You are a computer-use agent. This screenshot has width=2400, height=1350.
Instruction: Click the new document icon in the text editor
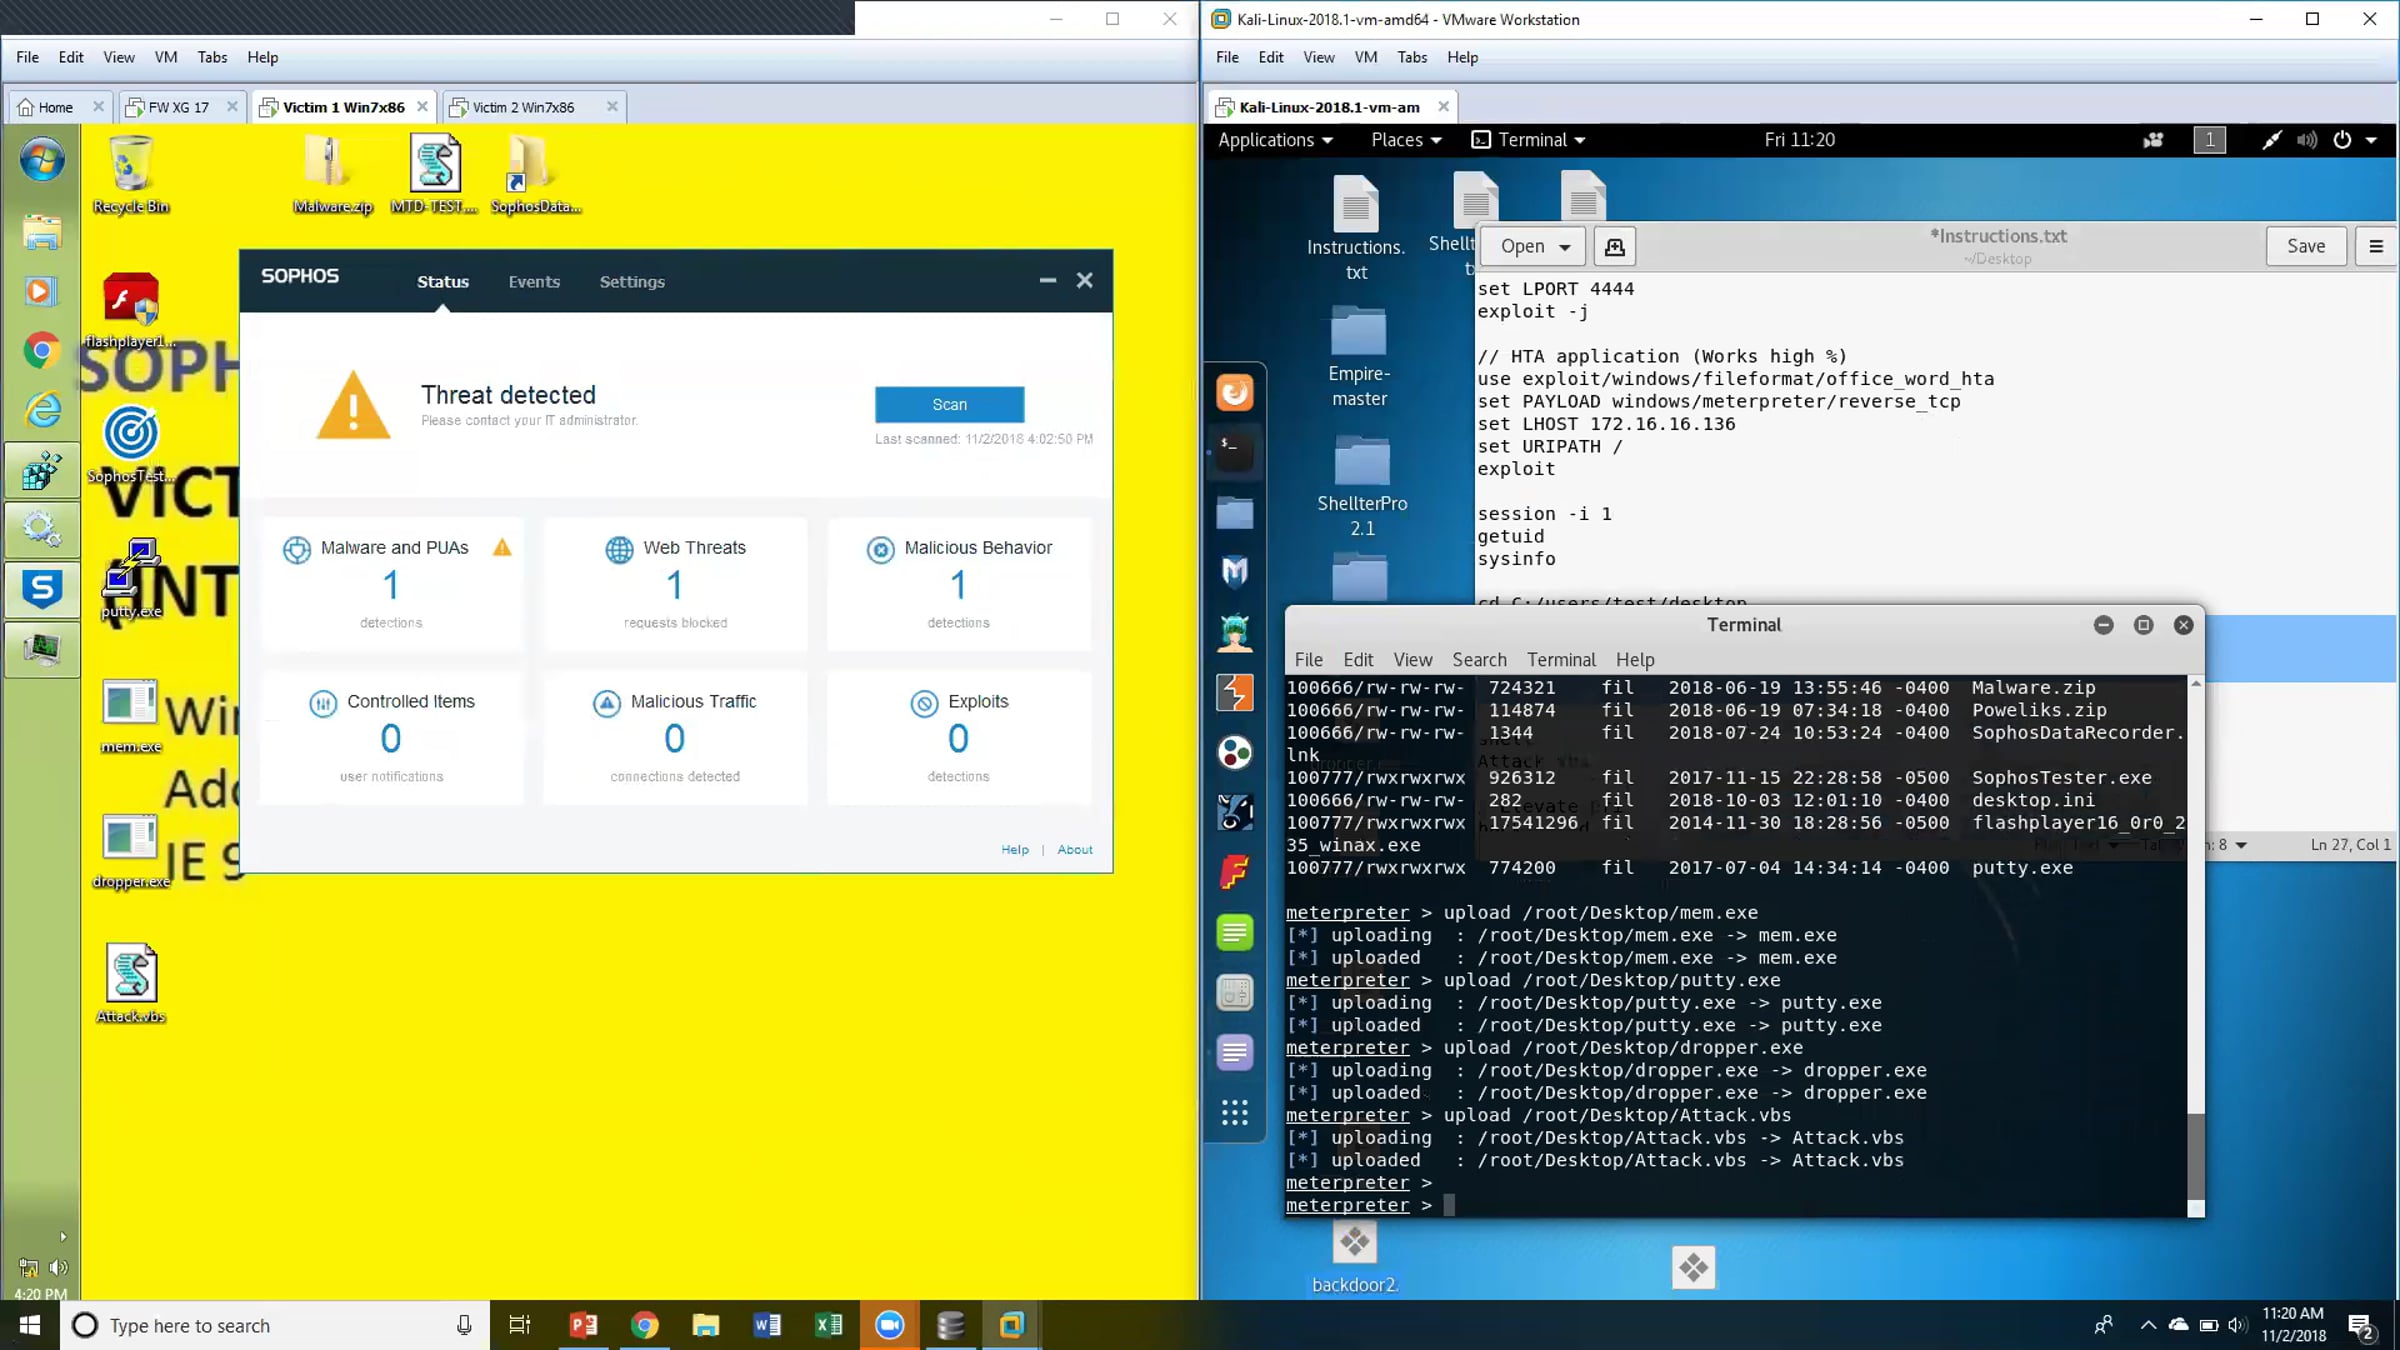click(1614, 246)
